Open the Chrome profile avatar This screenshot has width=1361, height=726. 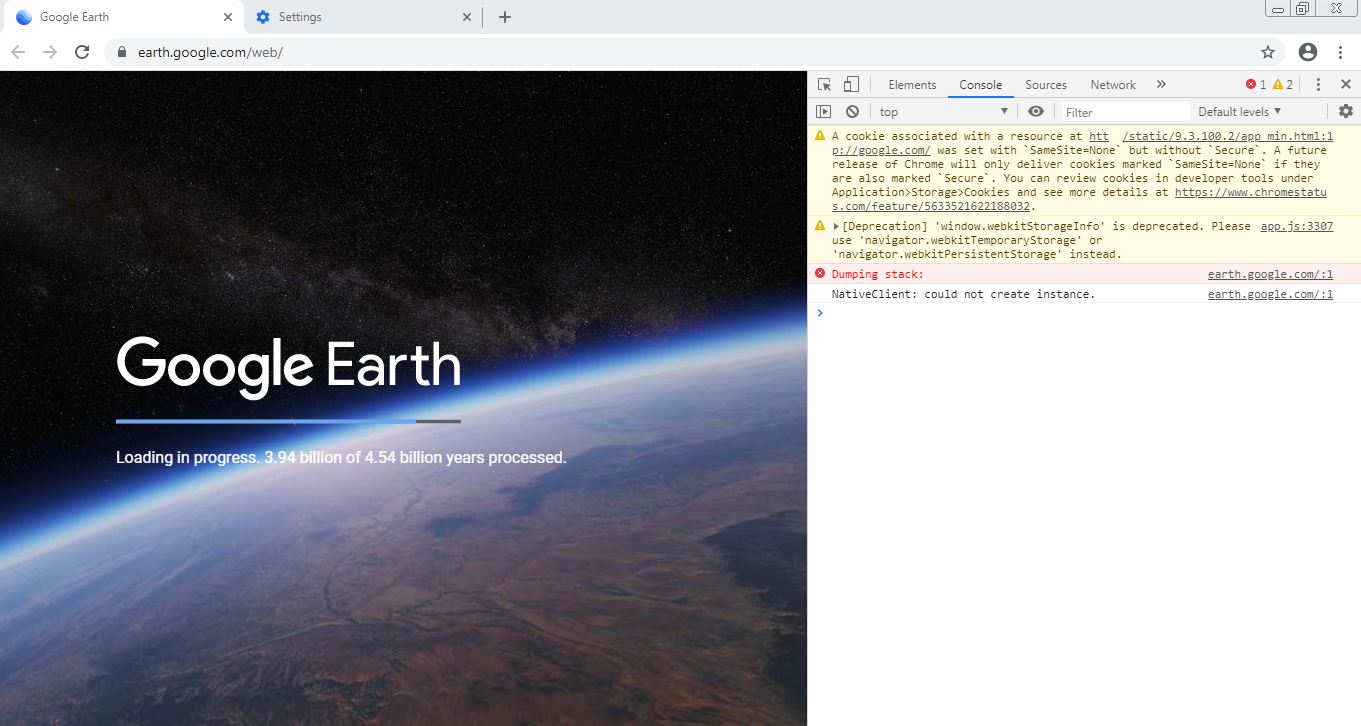coord(1308,52)
